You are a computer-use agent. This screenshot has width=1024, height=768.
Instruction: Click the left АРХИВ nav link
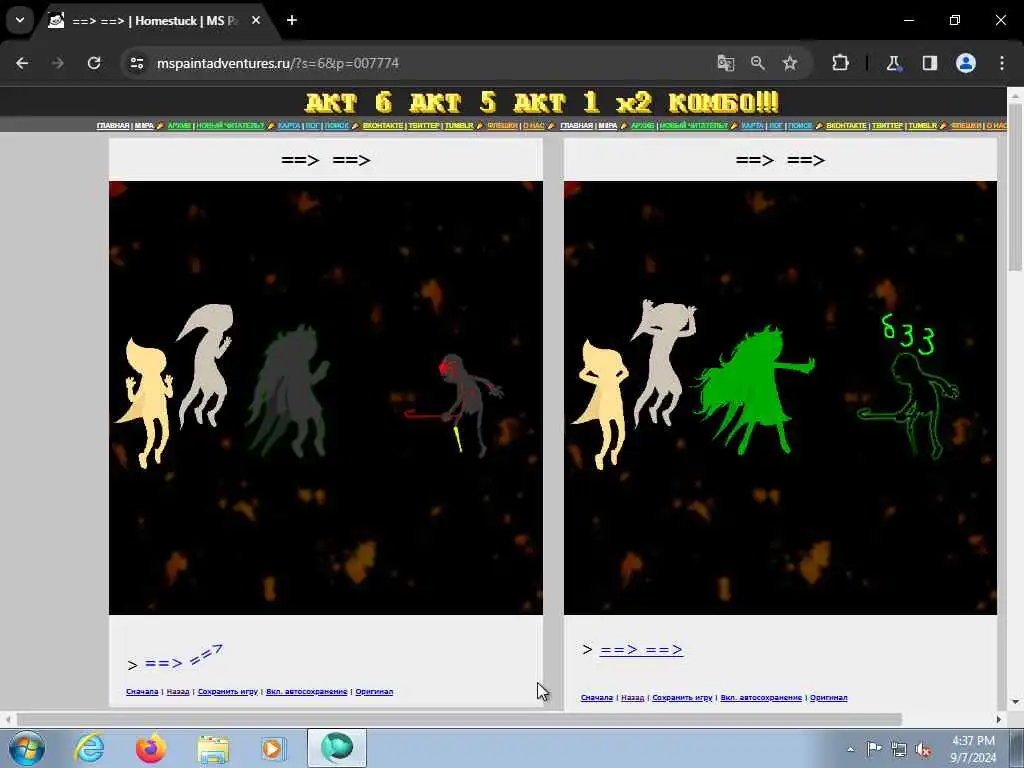click(x=180, y=125)
